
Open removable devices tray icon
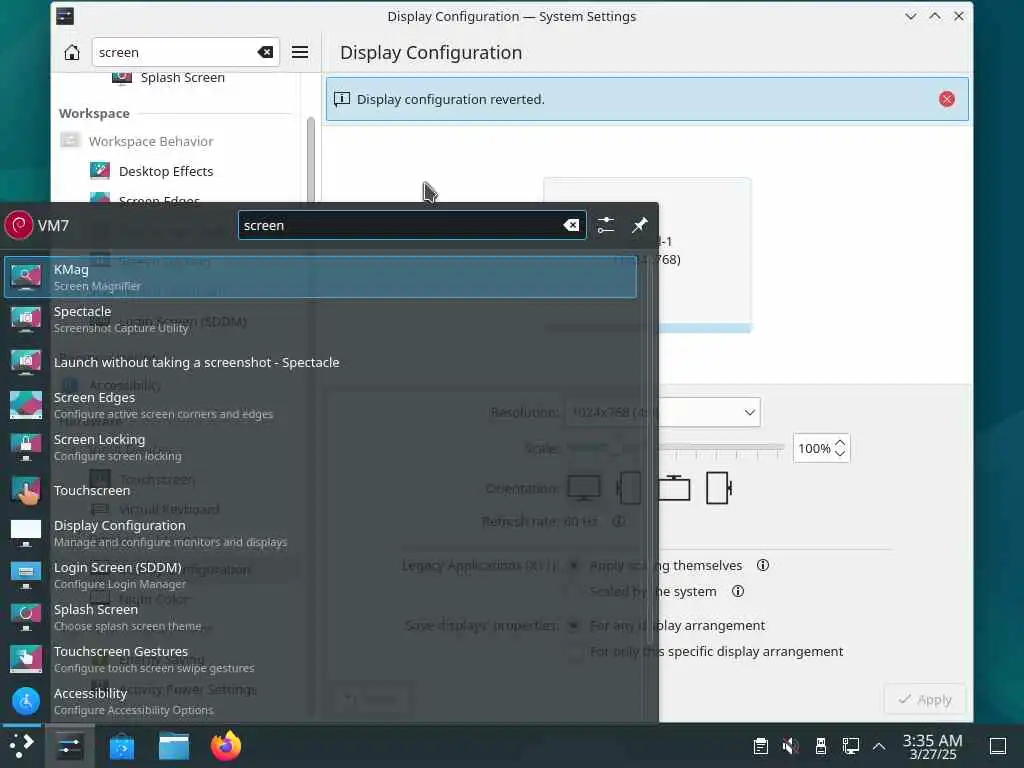click(x=821, y=746)
